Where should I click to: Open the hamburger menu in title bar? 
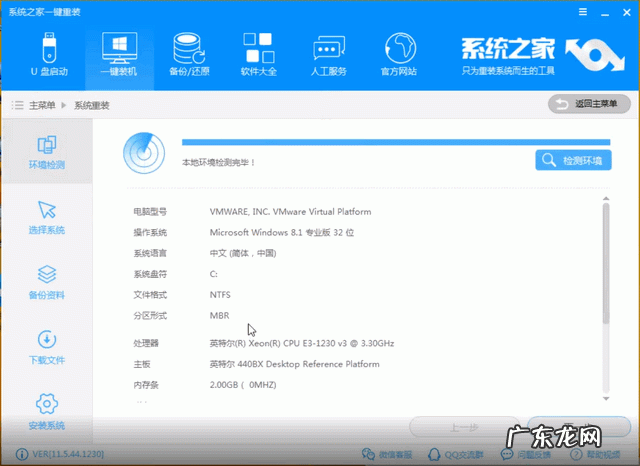[x=583, y=12]
